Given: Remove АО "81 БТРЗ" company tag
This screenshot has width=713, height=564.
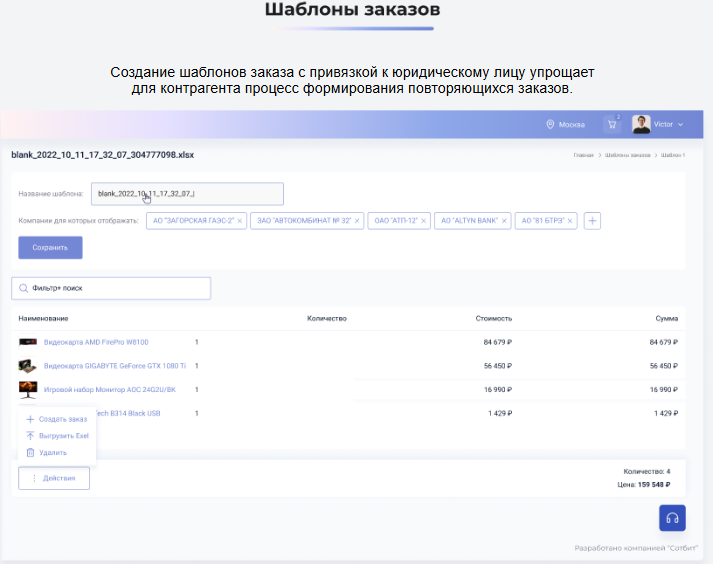Looking at the screenshot, I should click(x=571, y=221).
